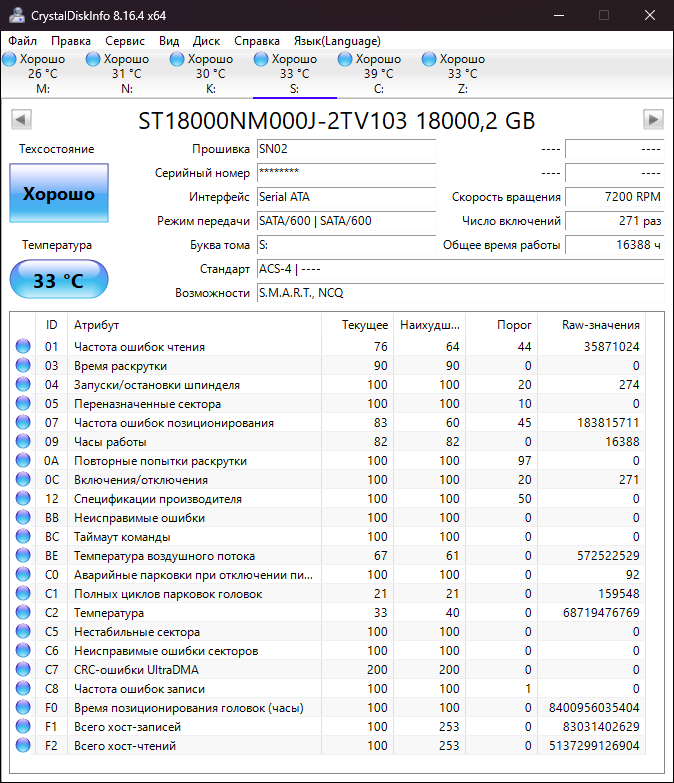The height and width of the screenshot is (783, 674).
Task: Click the status orb for attribute 01
Action: [x=23, y=346]
